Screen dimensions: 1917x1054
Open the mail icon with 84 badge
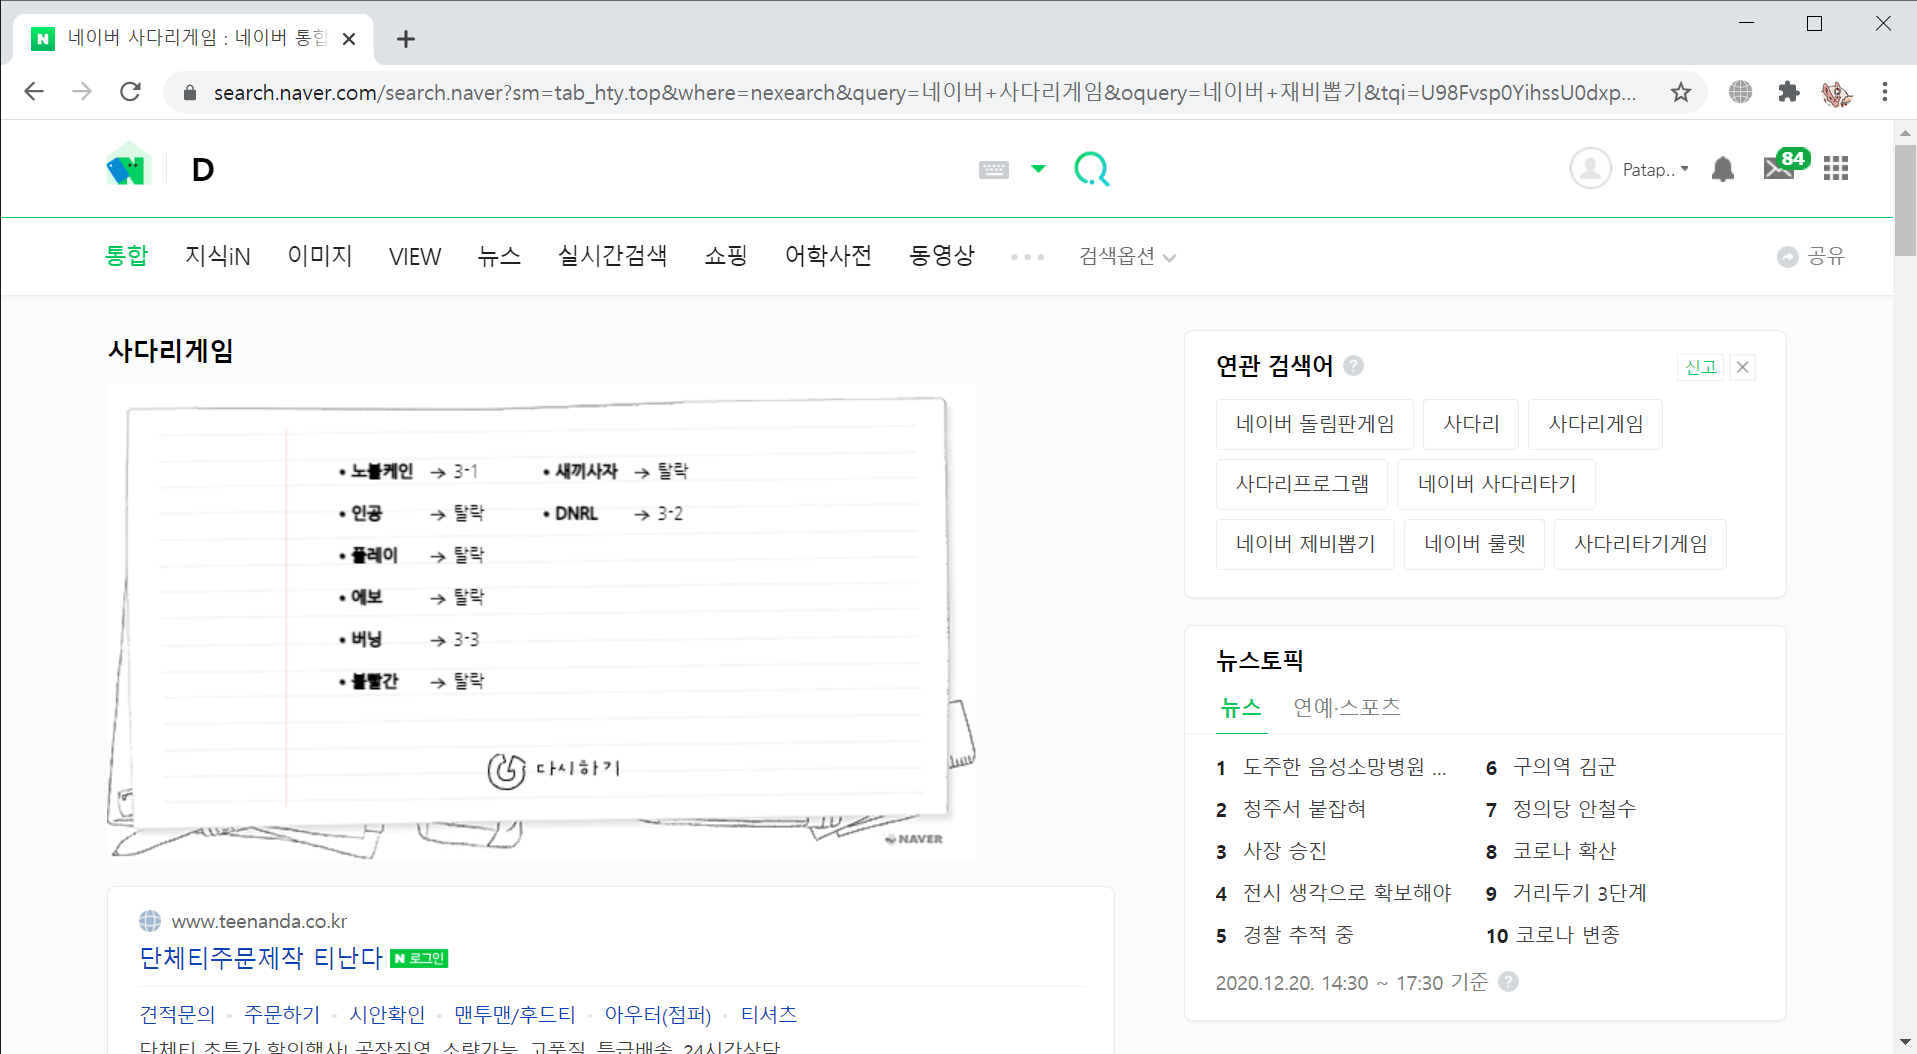click(1785, 165)
